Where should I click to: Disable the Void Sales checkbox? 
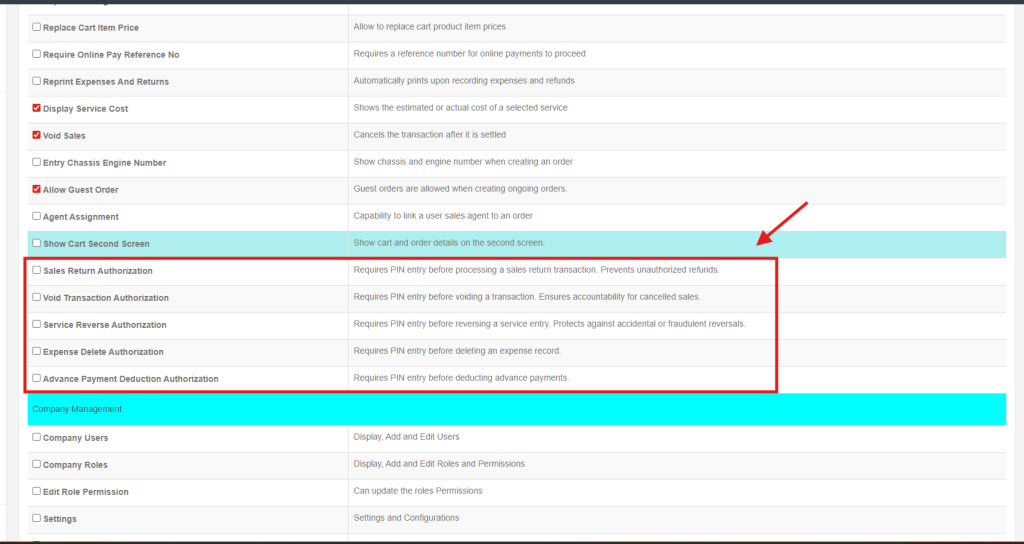(37, 135)
